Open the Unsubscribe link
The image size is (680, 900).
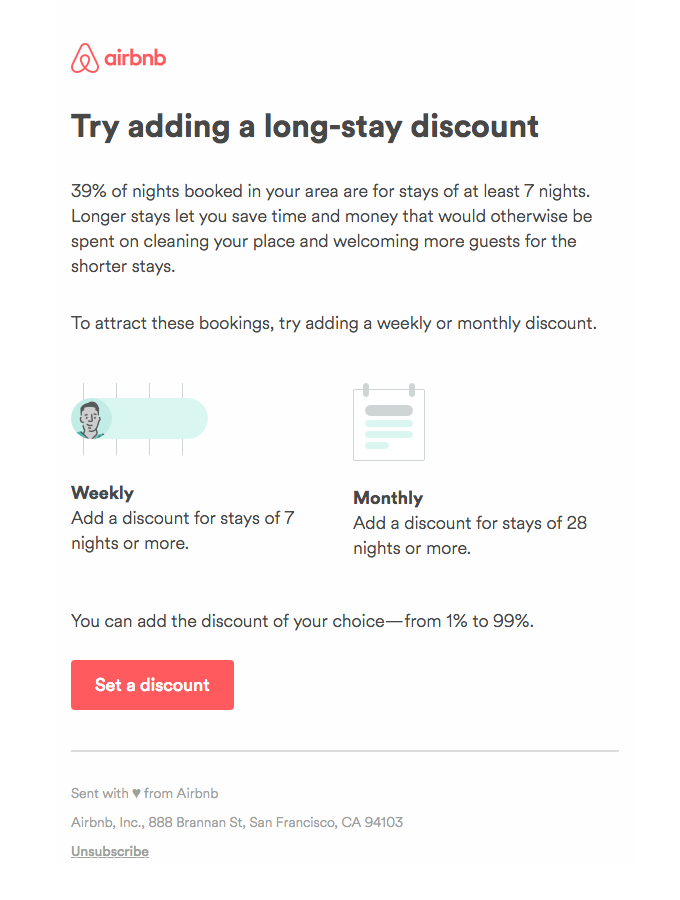click(110, 851)
